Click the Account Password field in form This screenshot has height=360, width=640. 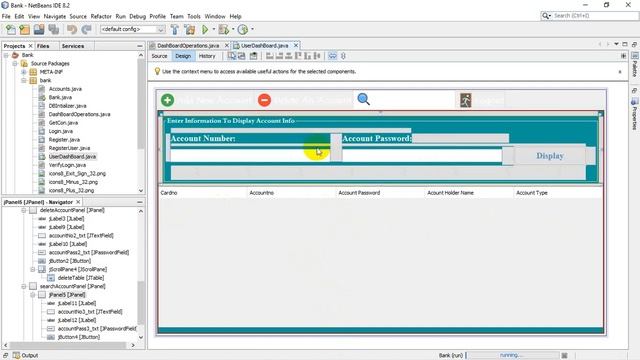pos(422,155)
